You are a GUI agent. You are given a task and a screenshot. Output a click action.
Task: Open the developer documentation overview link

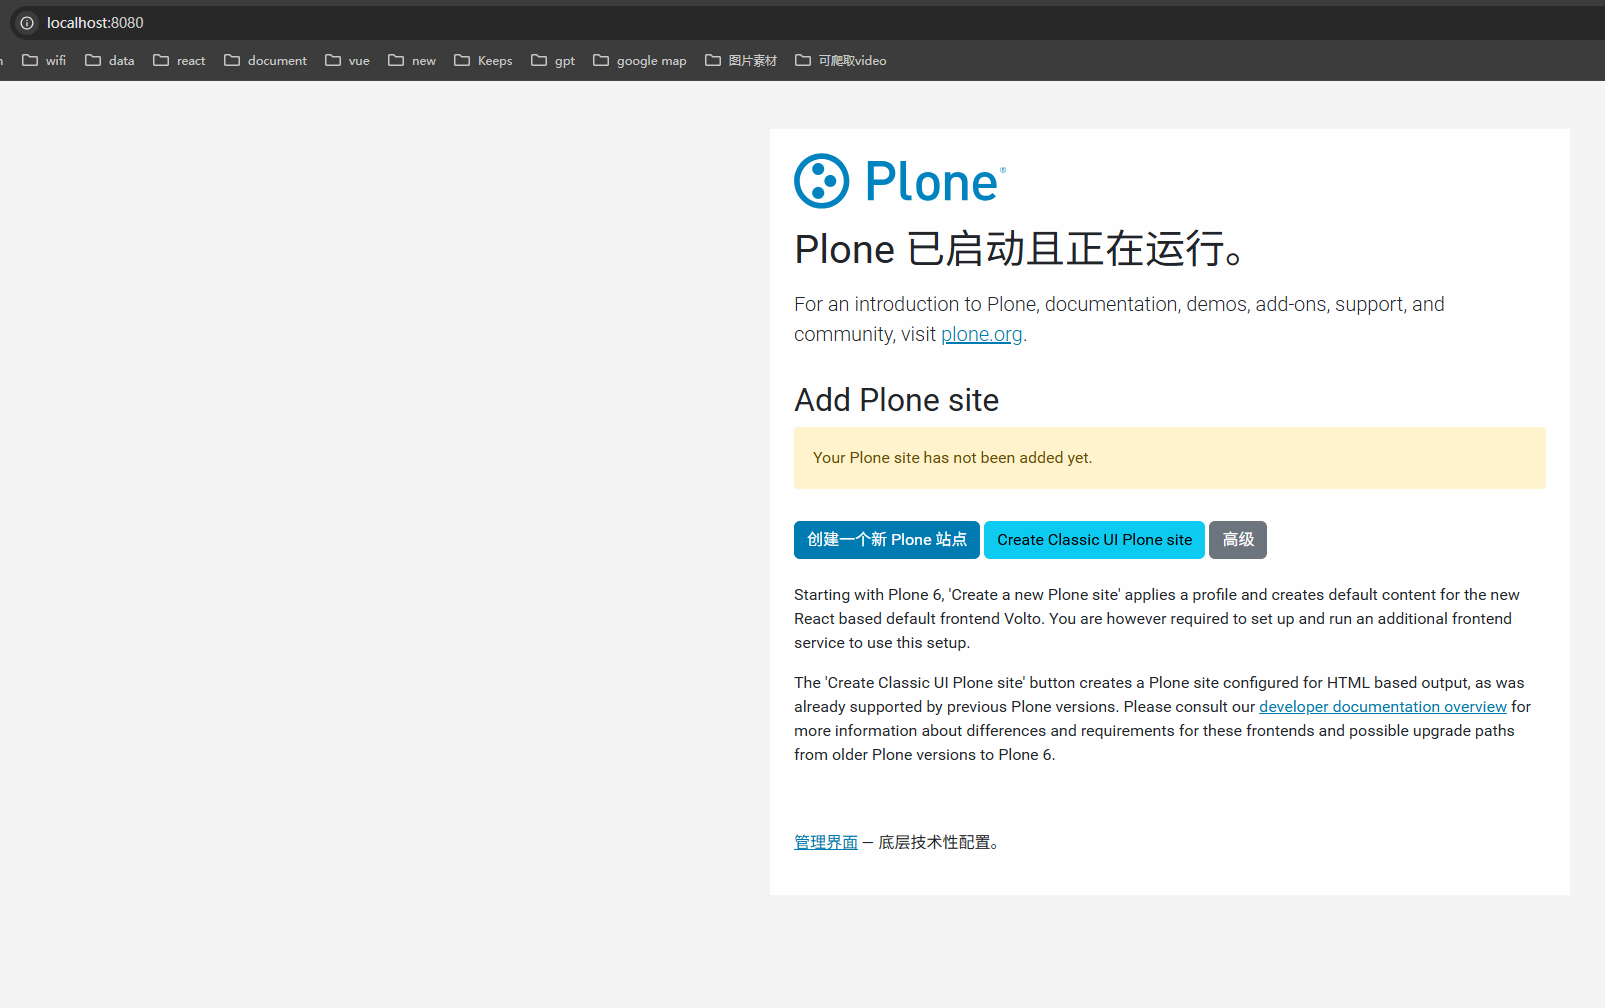coord(1383,707)
